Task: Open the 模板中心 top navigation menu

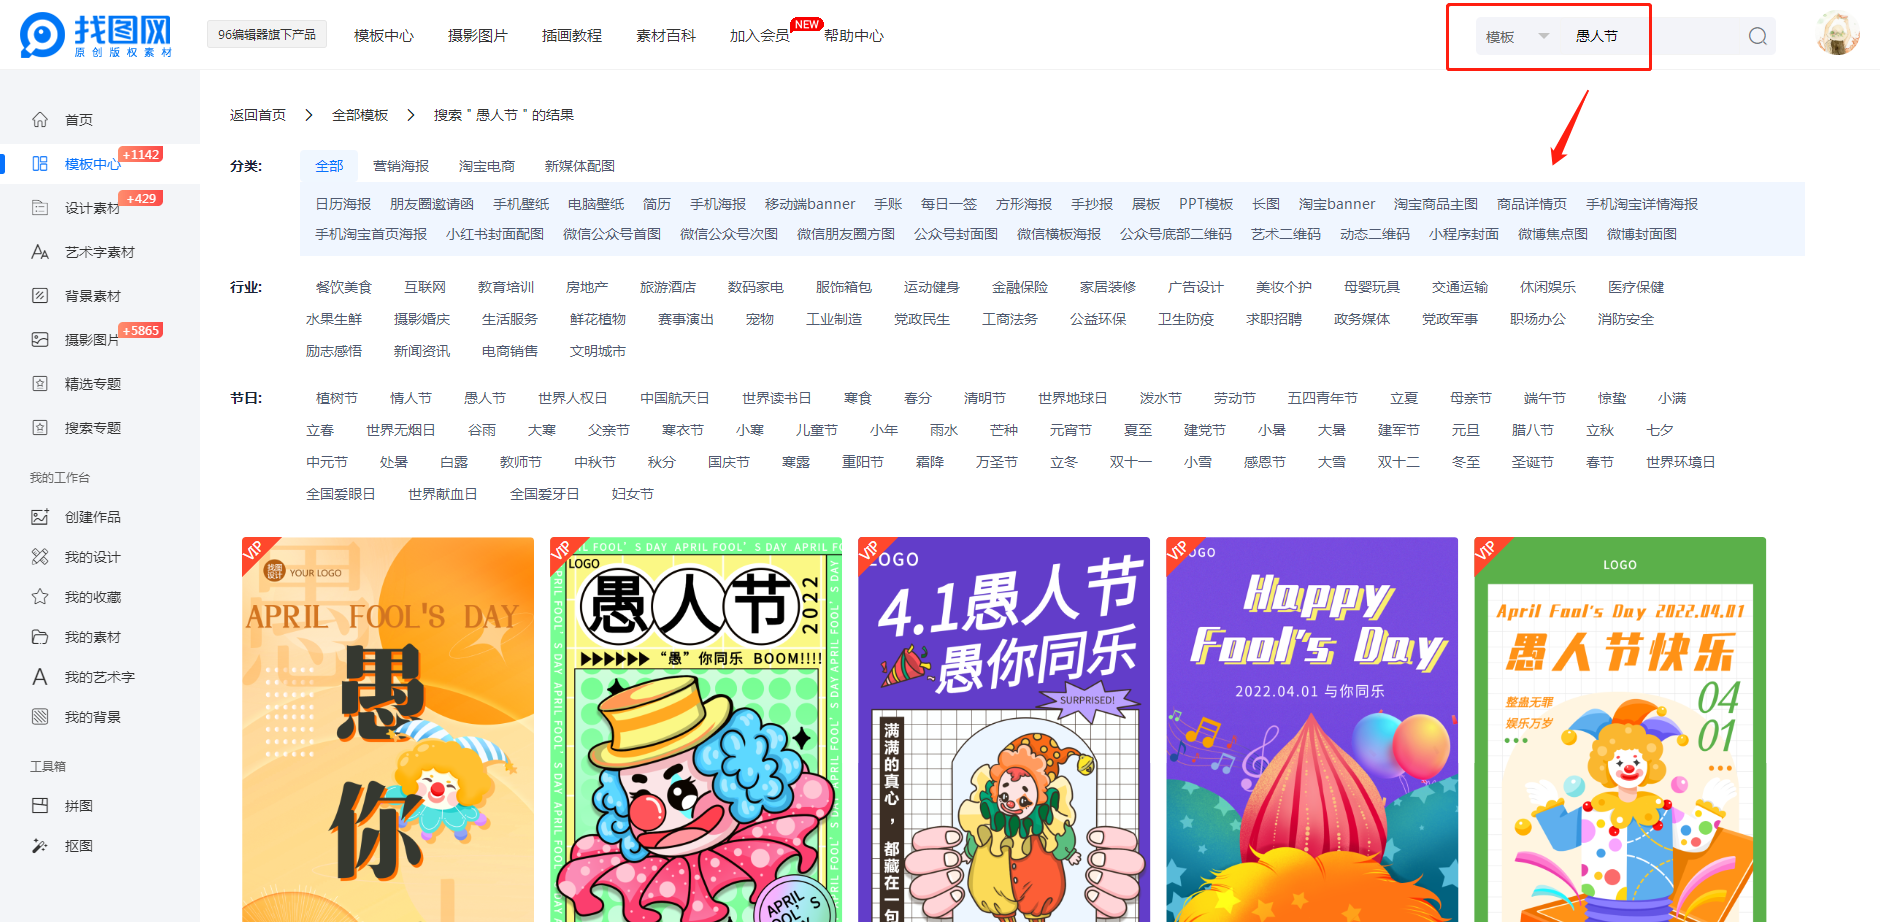Action: [x=383, y=36]
